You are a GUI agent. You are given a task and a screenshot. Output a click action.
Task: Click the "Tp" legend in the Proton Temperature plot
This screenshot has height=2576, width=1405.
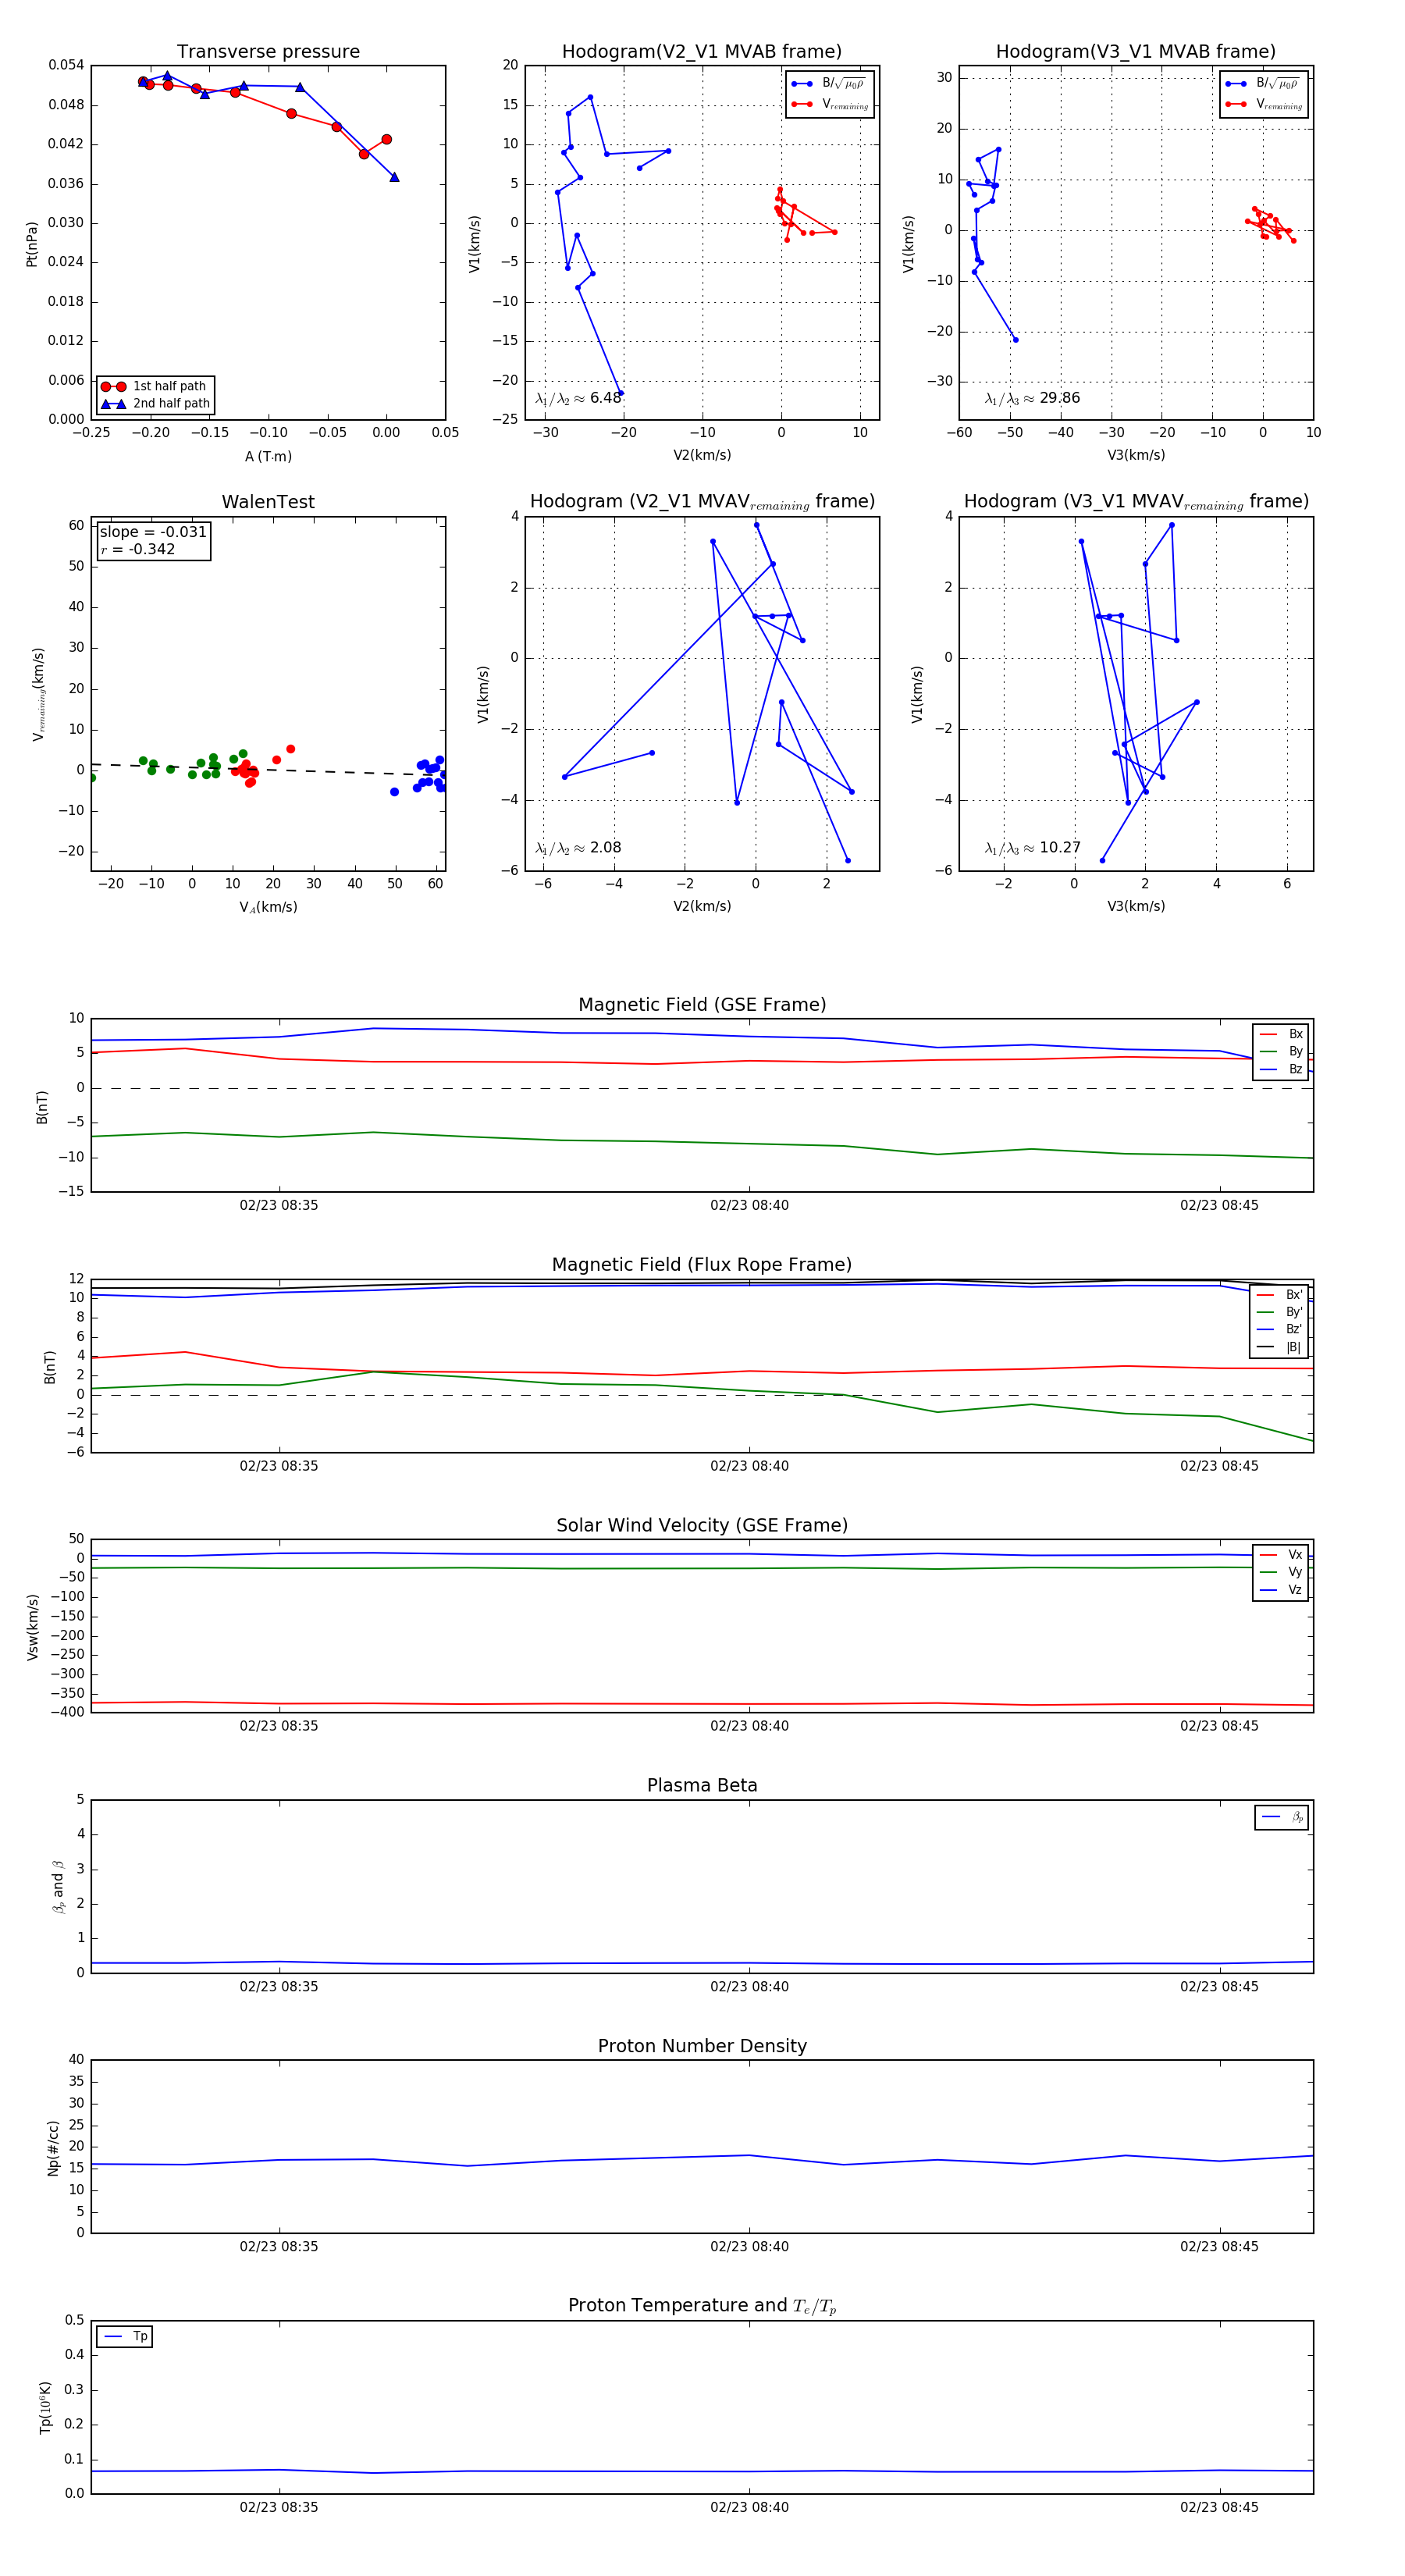click(124, 2336)
